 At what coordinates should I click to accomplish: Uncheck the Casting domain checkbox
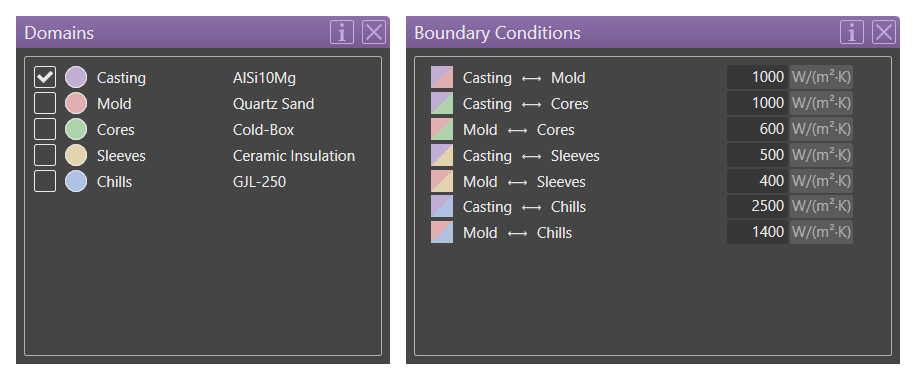(x=45, y=77)
